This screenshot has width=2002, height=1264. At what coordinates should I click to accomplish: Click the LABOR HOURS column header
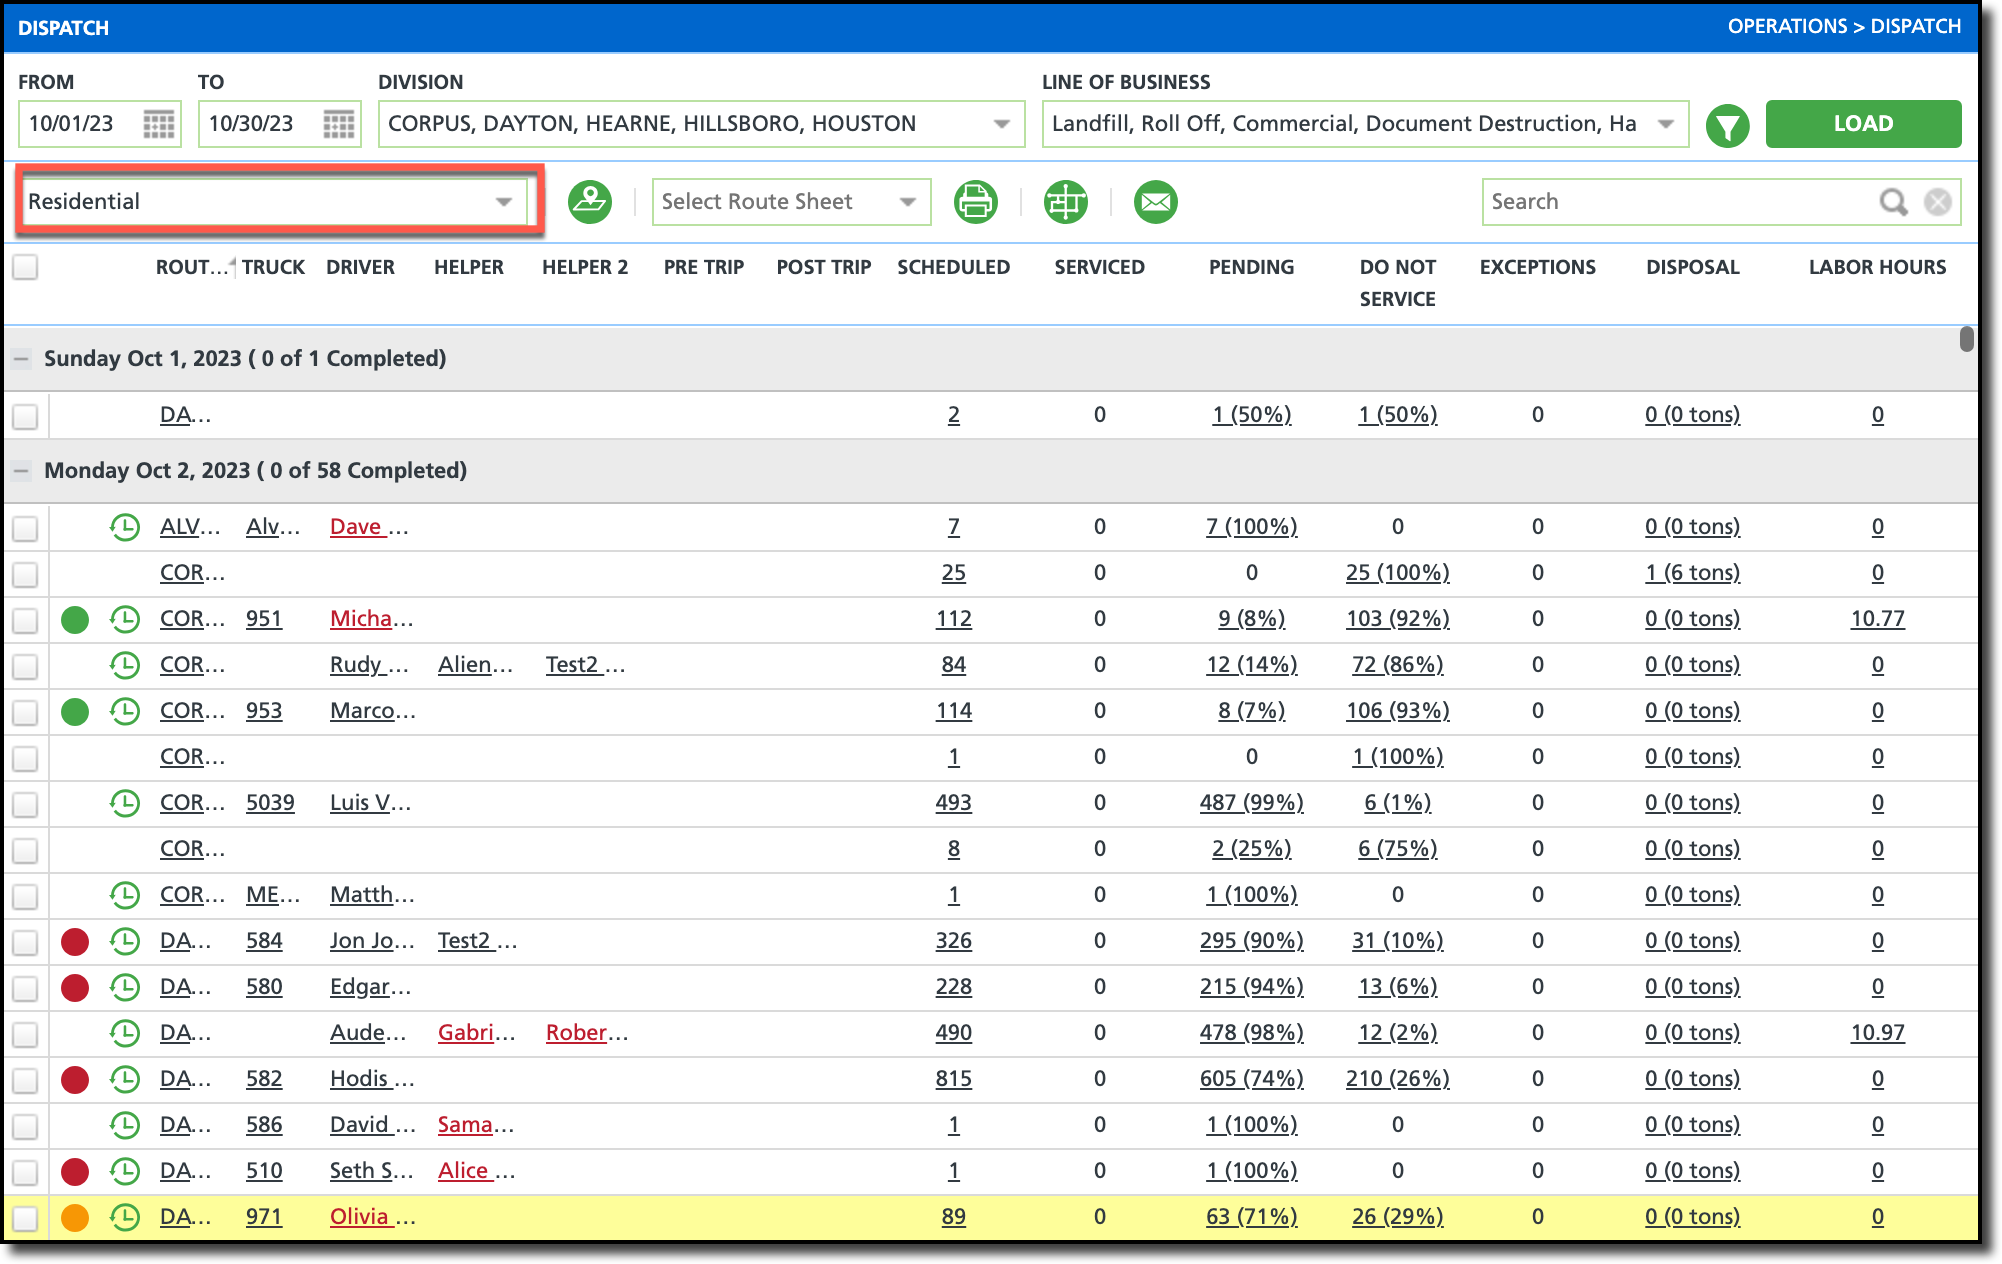1877,267
